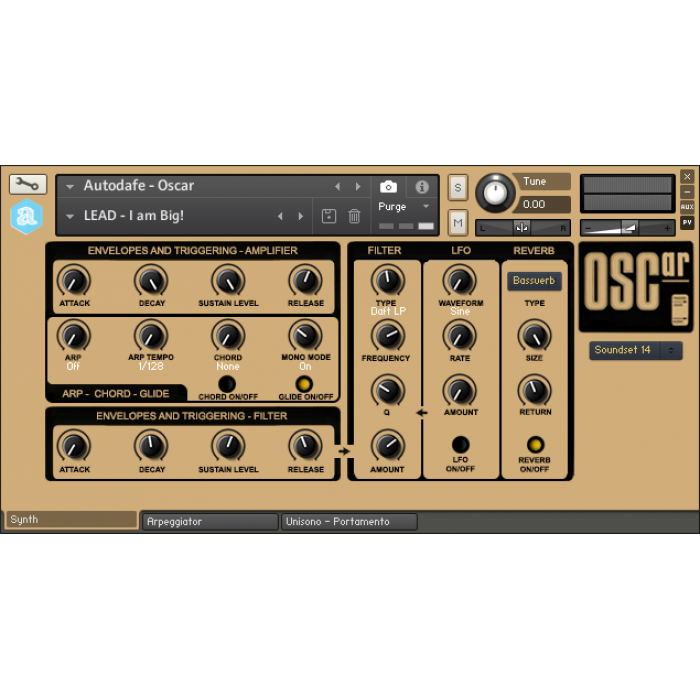Click the filter TYPE knob
Viewport: 700px width, 700px height.
388,281
